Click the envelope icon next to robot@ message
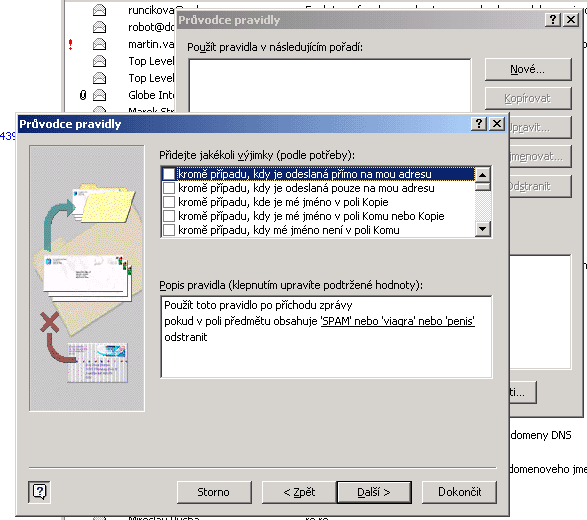The image size is (587, 520). pos(99,27)
